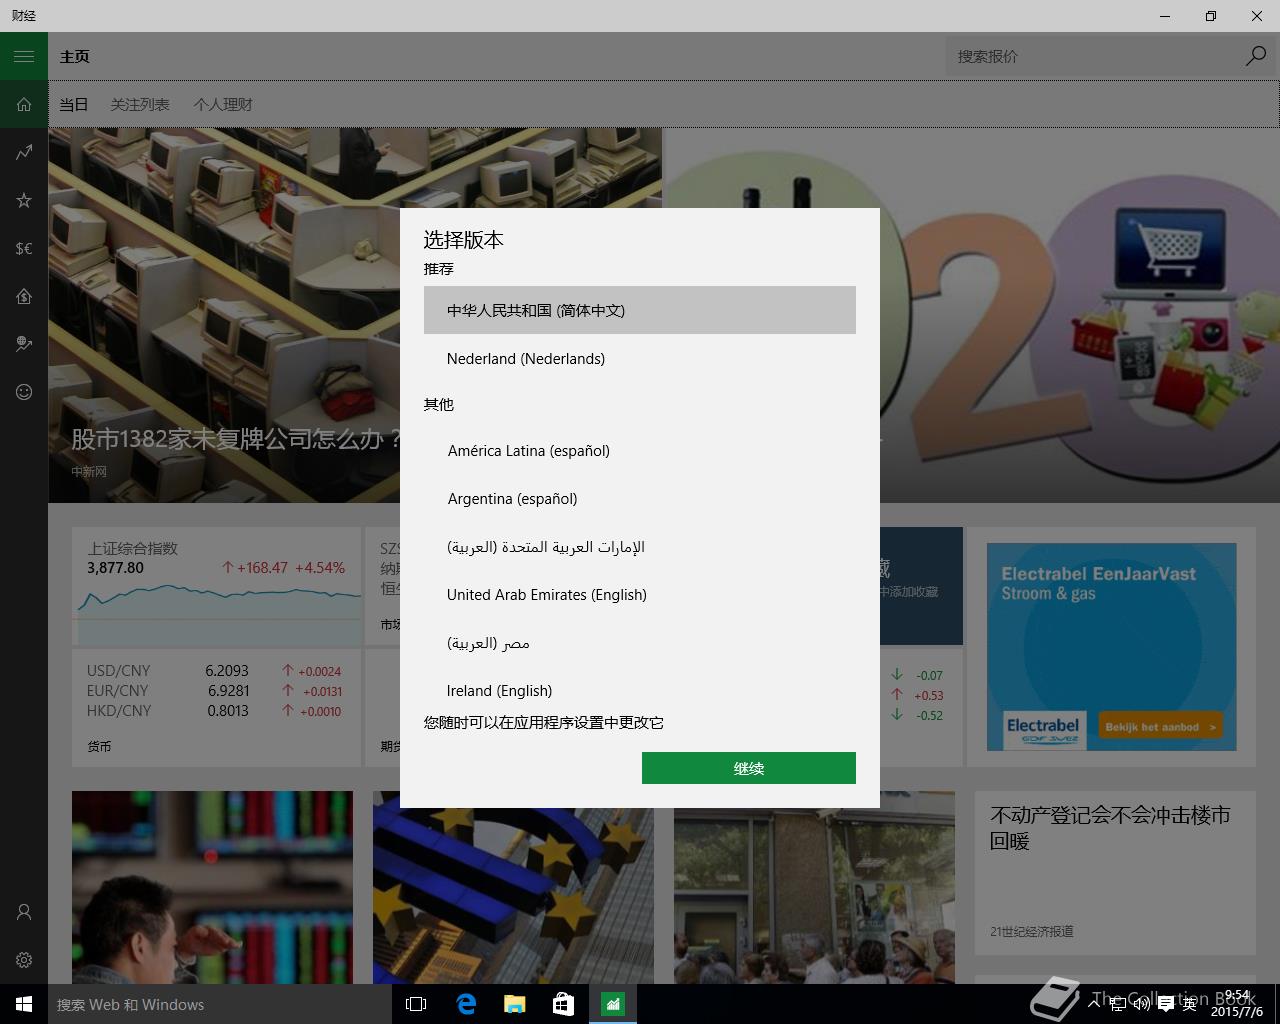Switch to the 个人理财 tab
Image resolution: width=1280 pixels, height=1024 pixels.
[x=223, y=104]
